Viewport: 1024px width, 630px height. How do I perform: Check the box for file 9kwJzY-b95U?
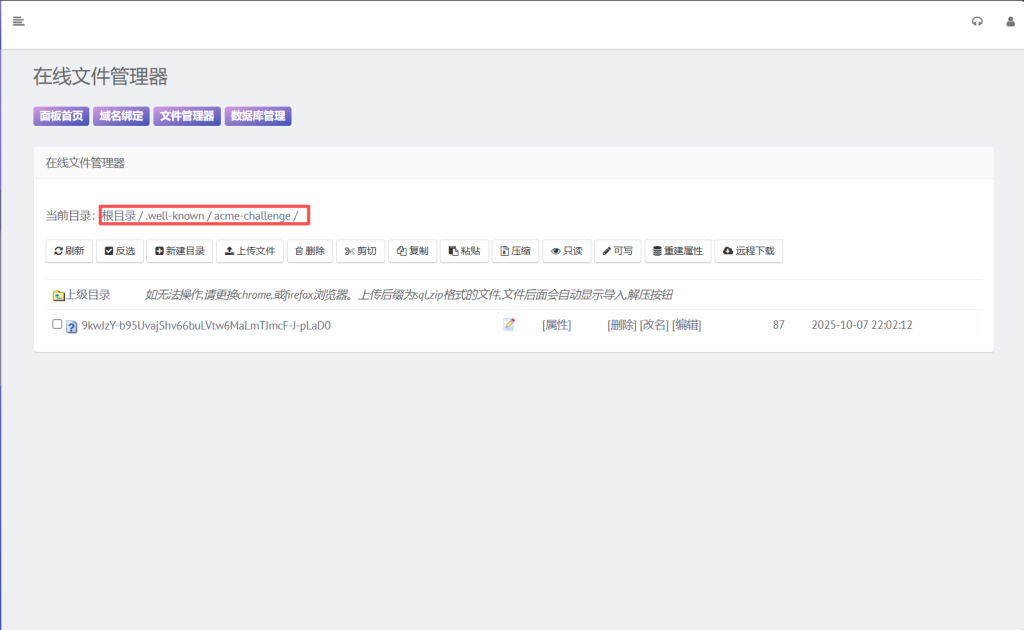[x=57, y=324]
